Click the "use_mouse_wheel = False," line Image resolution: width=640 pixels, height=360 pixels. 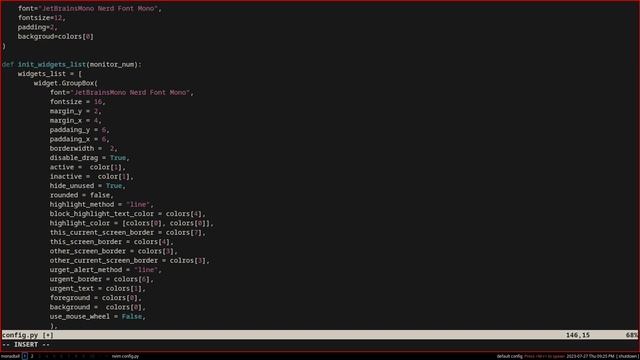point(98,317)
